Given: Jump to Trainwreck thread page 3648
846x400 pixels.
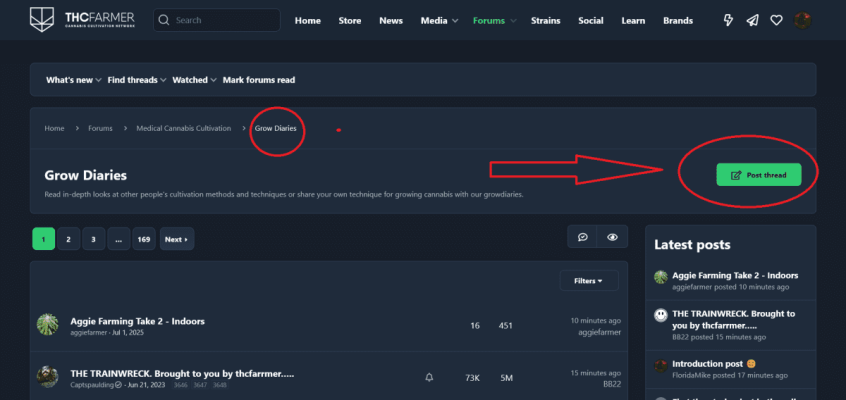Looking at the screenshot, I should point(220,385).
